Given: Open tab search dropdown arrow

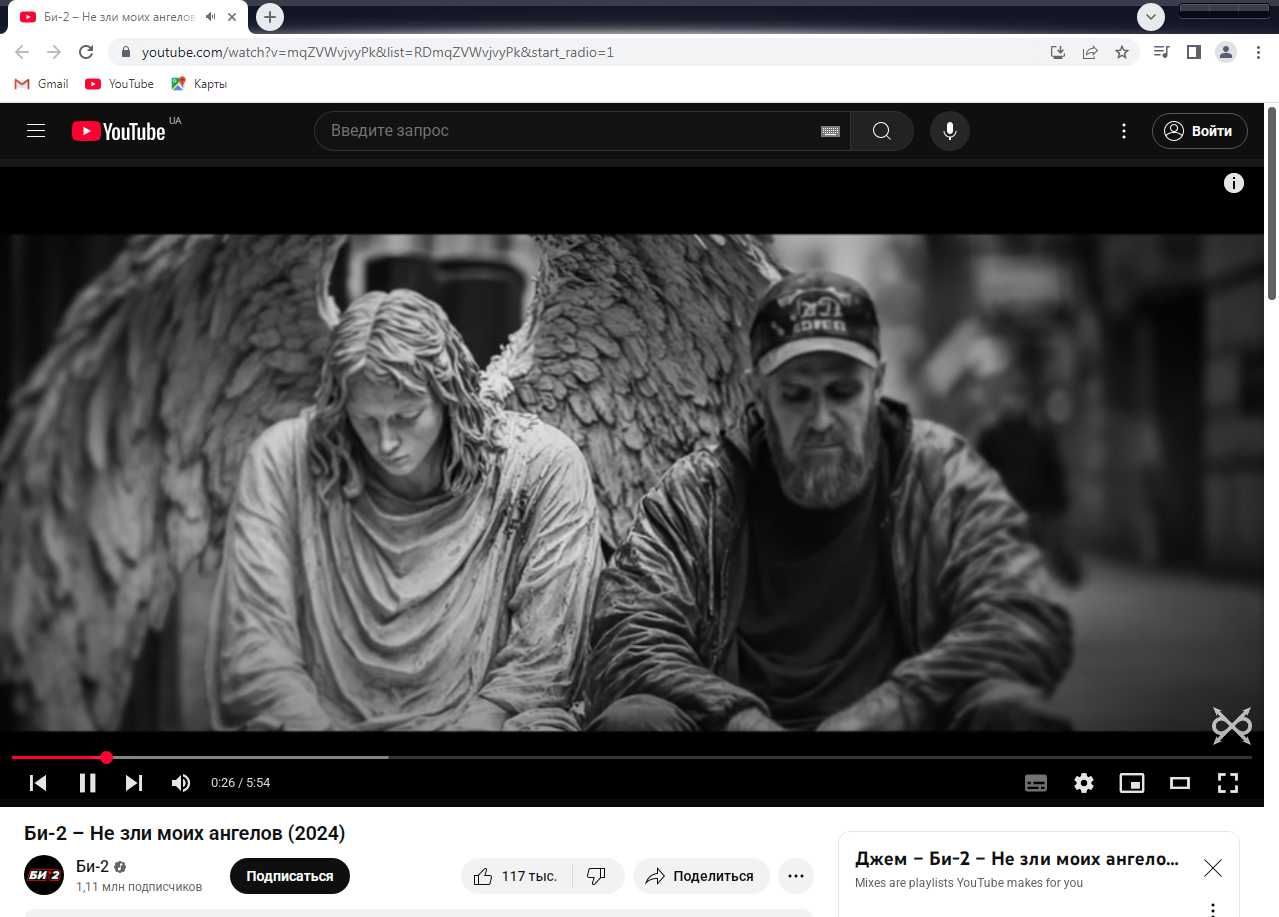Looking at the screenshot, I should (1151, 17).
